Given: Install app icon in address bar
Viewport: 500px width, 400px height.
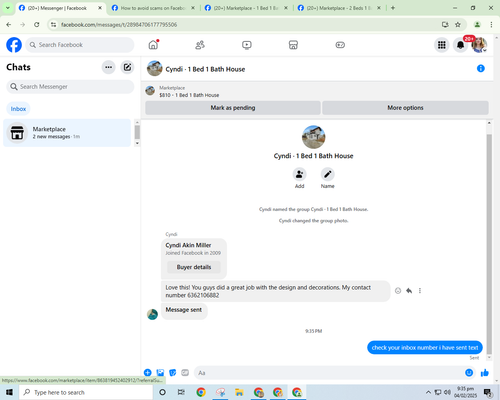Looking at the screenshot, I should coord(445,25).
